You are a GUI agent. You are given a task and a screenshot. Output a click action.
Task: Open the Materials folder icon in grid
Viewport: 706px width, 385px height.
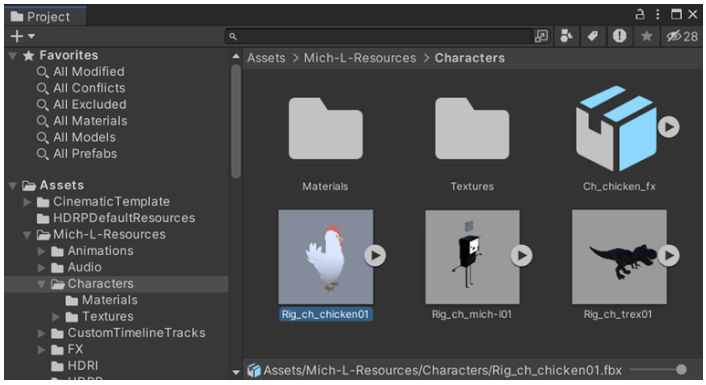point(326,129)
